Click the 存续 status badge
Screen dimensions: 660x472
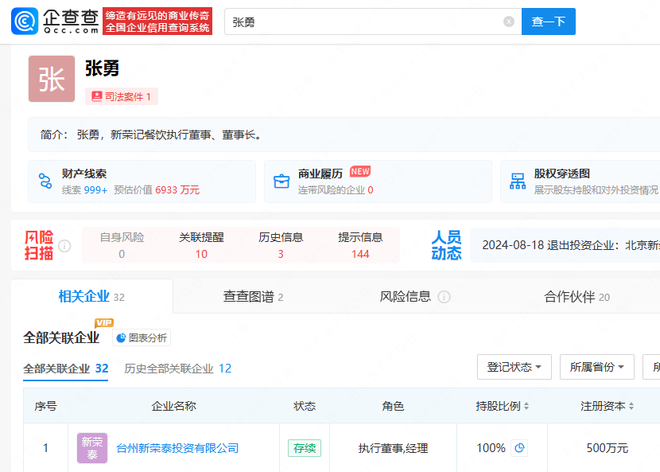coord(304,448)
